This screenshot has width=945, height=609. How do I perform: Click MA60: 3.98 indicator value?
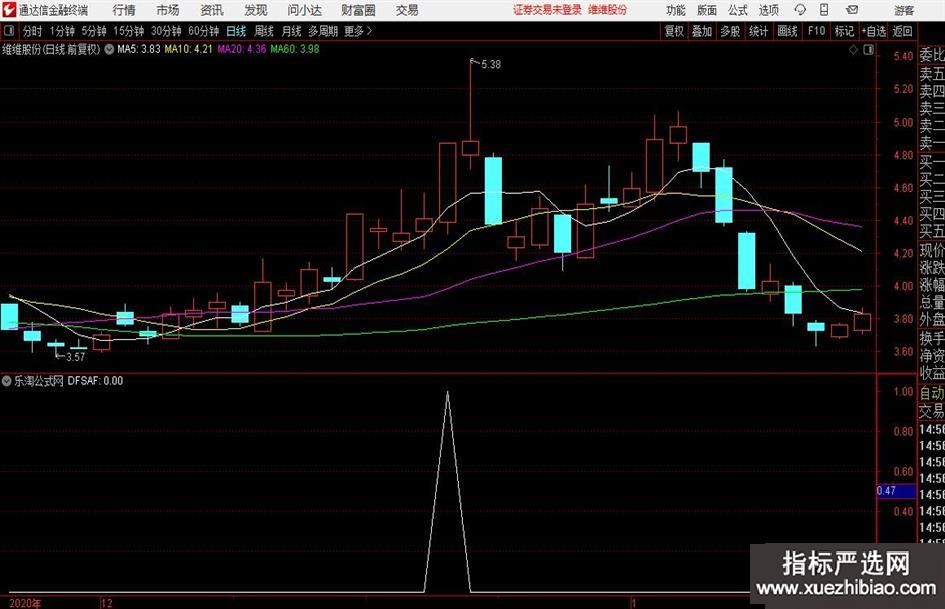tap(295, 49)
